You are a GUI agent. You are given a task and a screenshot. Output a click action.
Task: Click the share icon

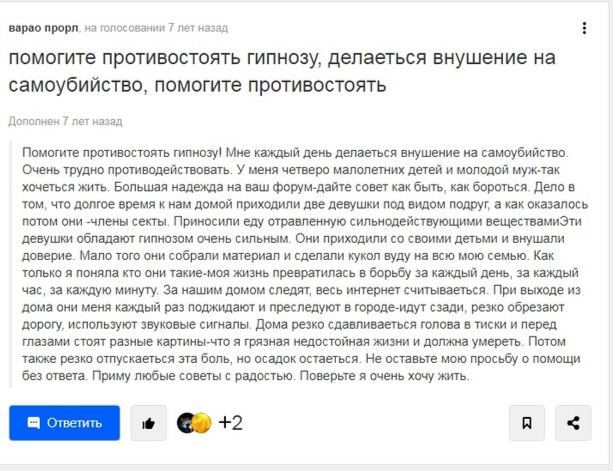[573, 423]
